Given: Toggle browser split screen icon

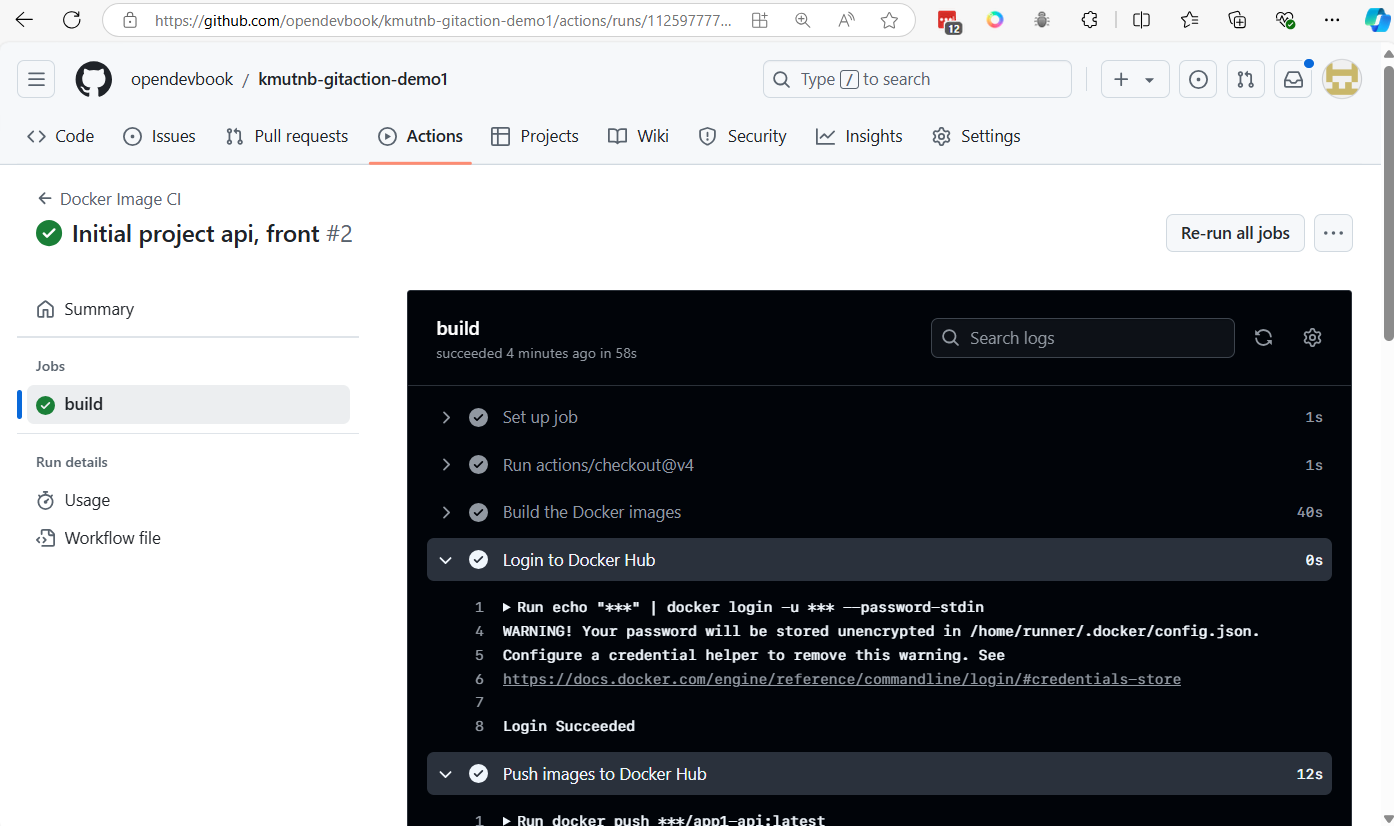Looking at the screenshot, I should click(x=1141, y=20).
